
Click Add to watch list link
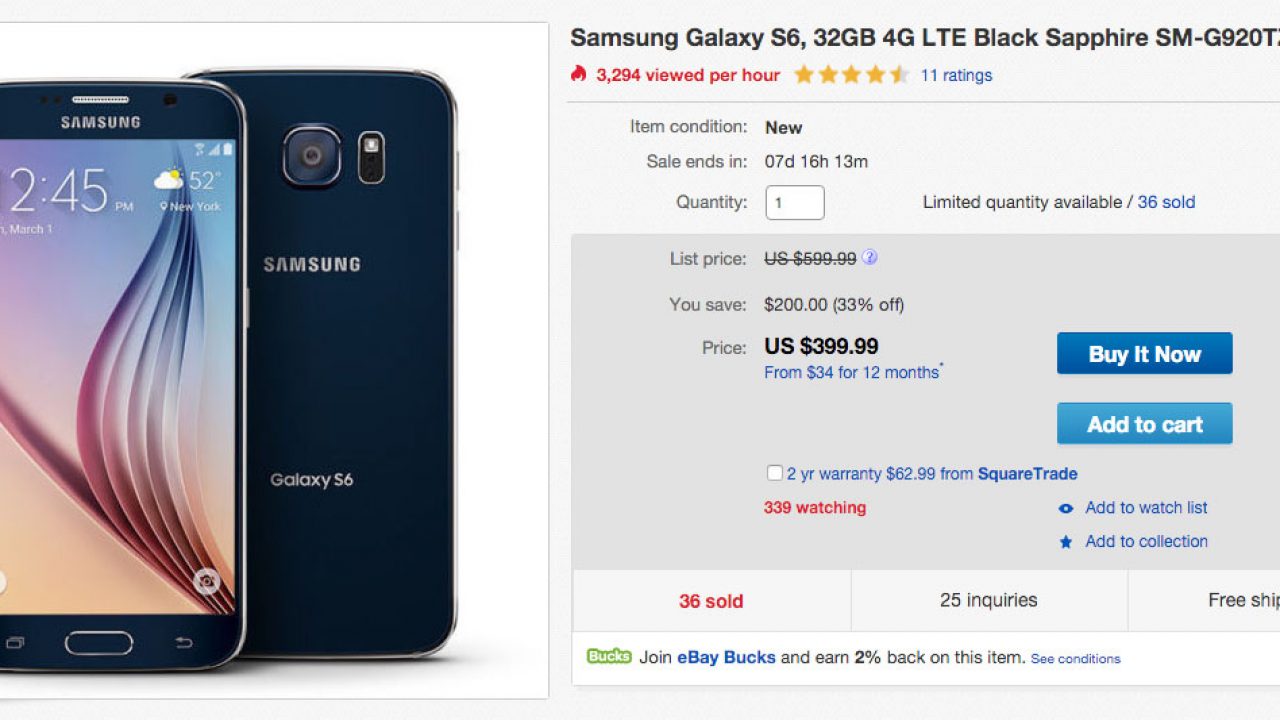point(1146,508)
